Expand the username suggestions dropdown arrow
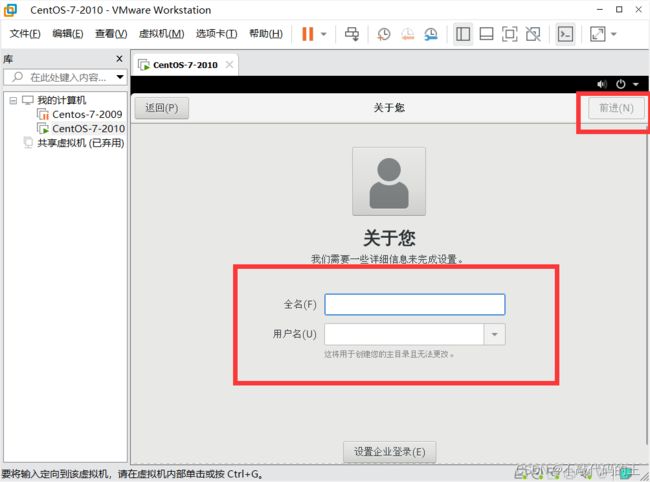The height and width of the screenshot is (482, 650). pyautogui.click(x=495, y=334)
